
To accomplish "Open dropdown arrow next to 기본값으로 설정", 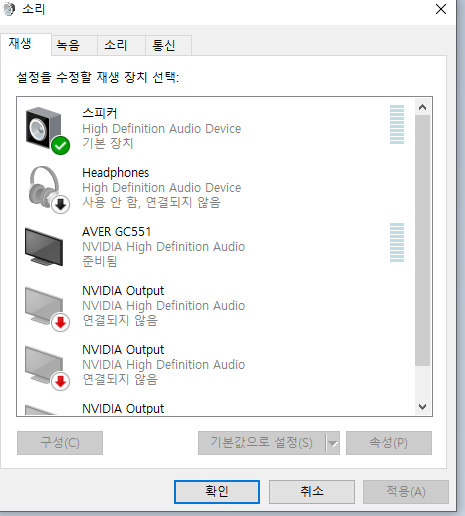I will pos(333,443).
